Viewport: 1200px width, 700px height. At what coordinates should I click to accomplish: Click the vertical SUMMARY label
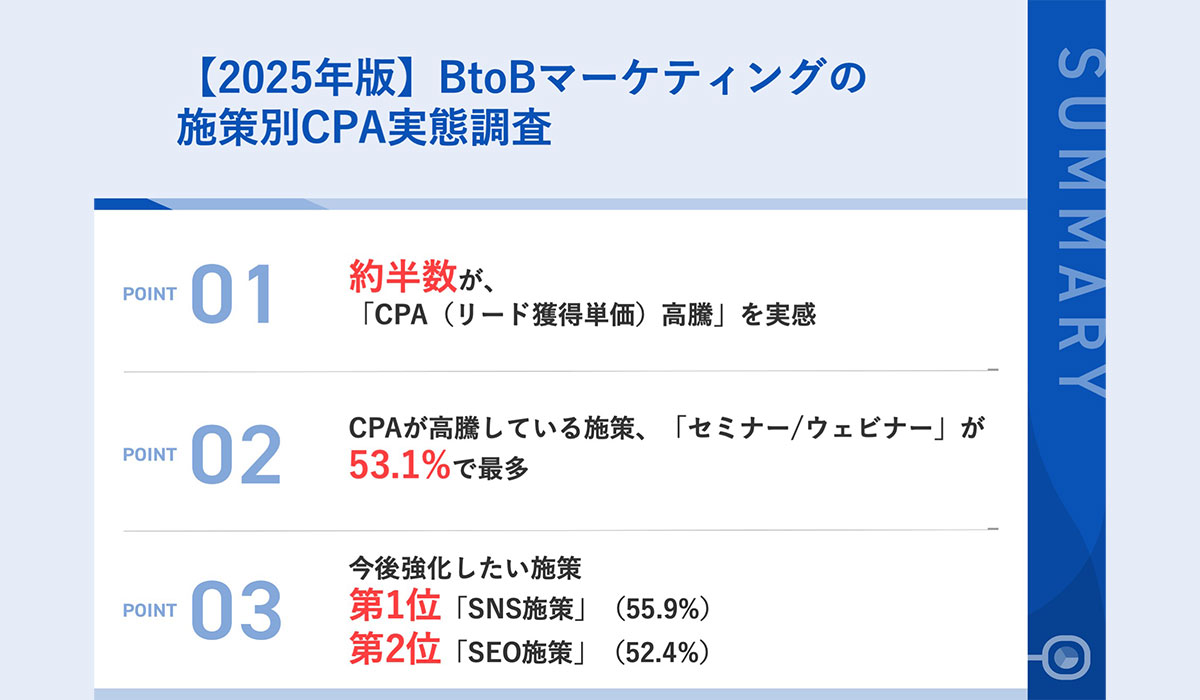click(x=1081, y=220)
